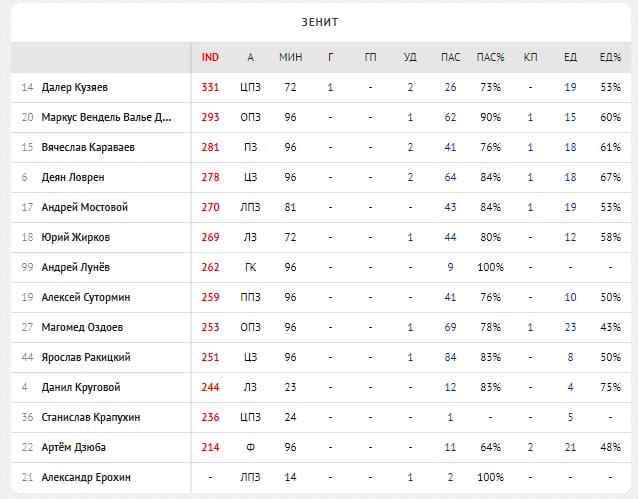Click Вендель's 90% pass accuracy
The height and width of the screenshot is (499, 638).
tap(490, 118)
